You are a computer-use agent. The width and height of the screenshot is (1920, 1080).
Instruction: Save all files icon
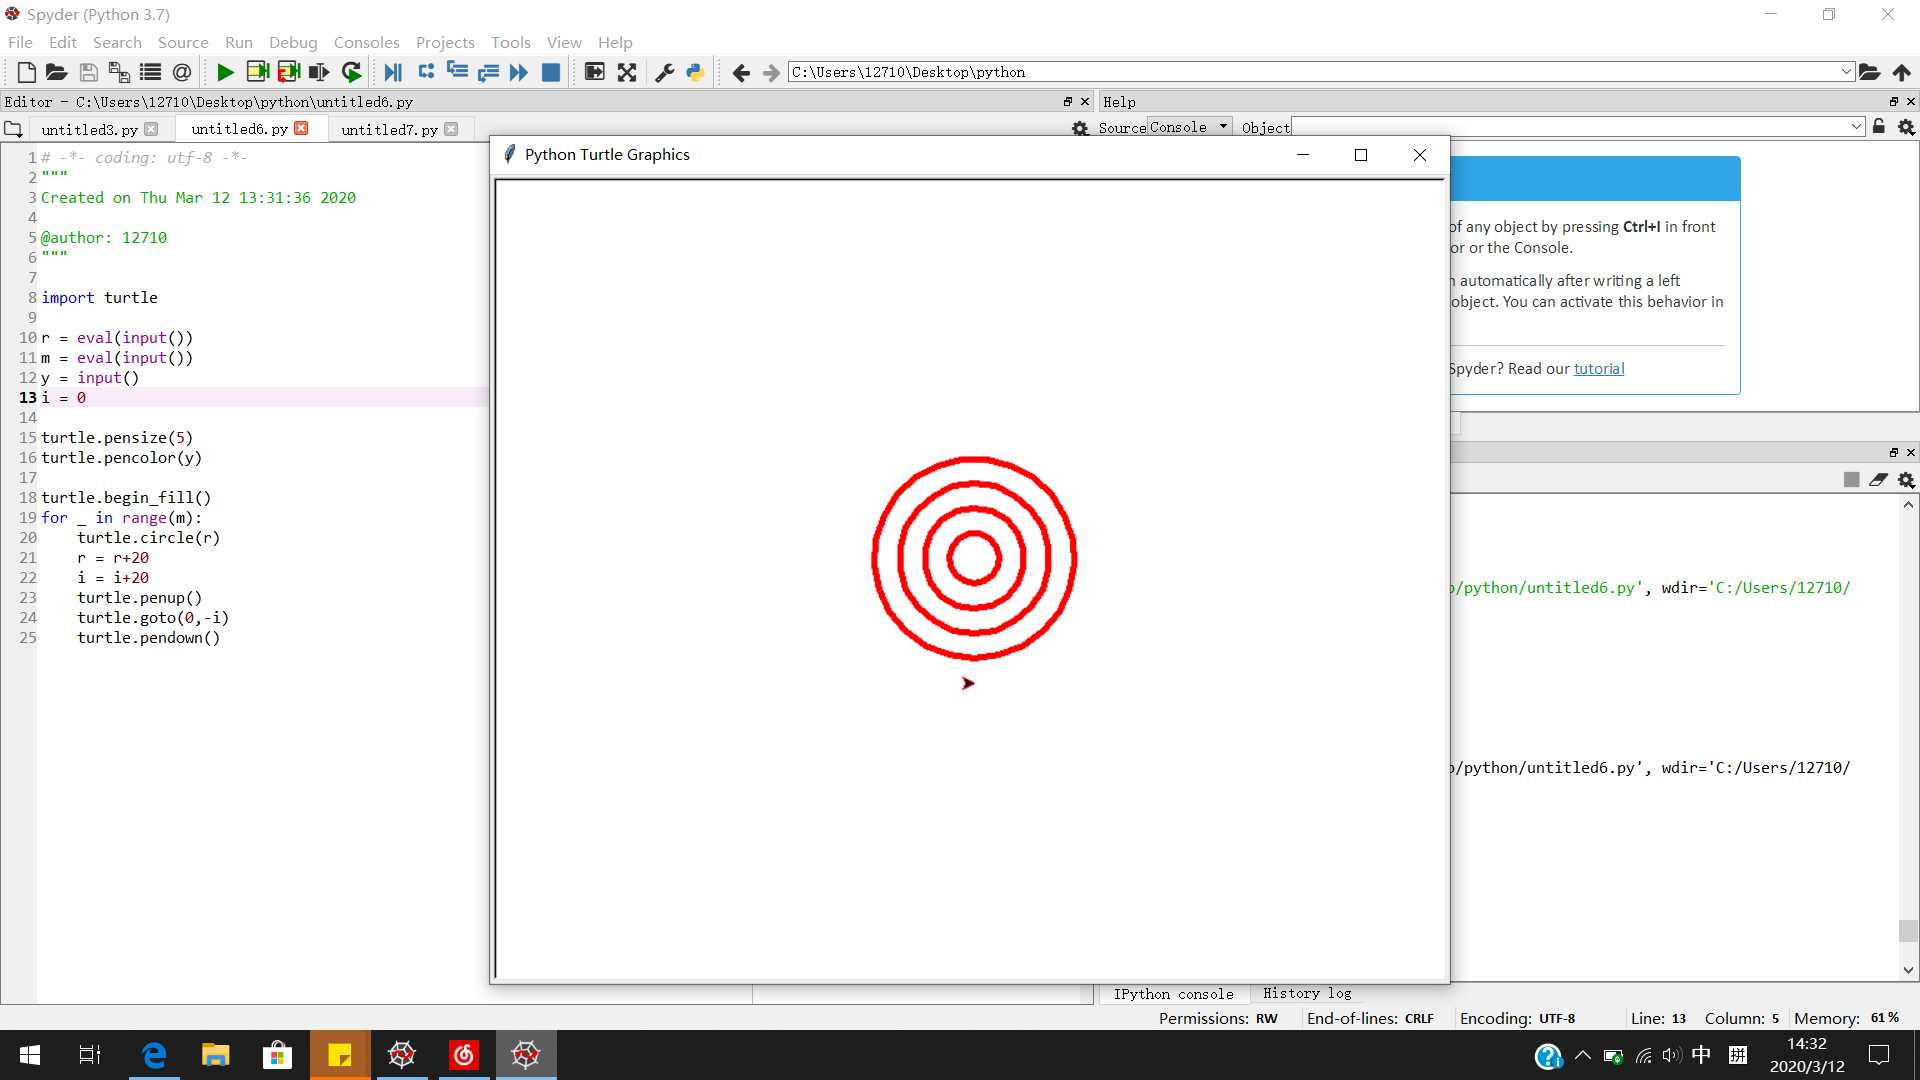pos(119,72)
